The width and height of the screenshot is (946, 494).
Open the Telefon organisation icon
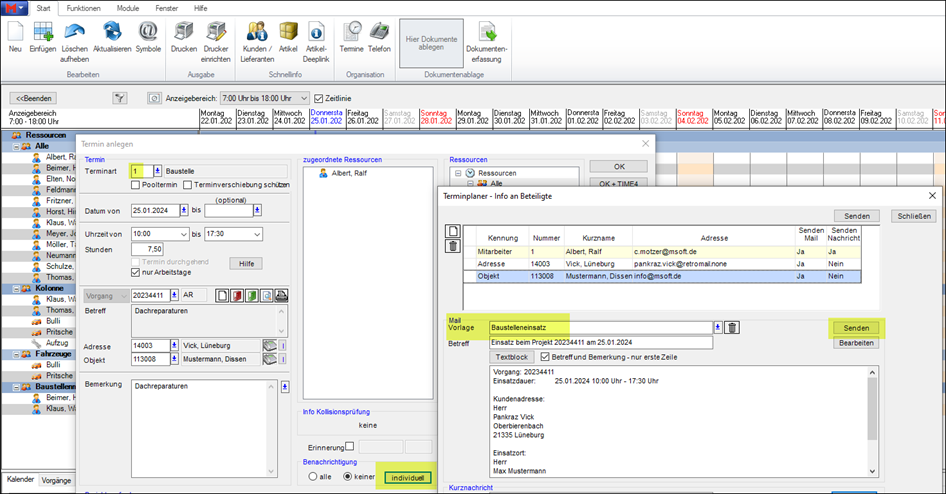point(379,32)
